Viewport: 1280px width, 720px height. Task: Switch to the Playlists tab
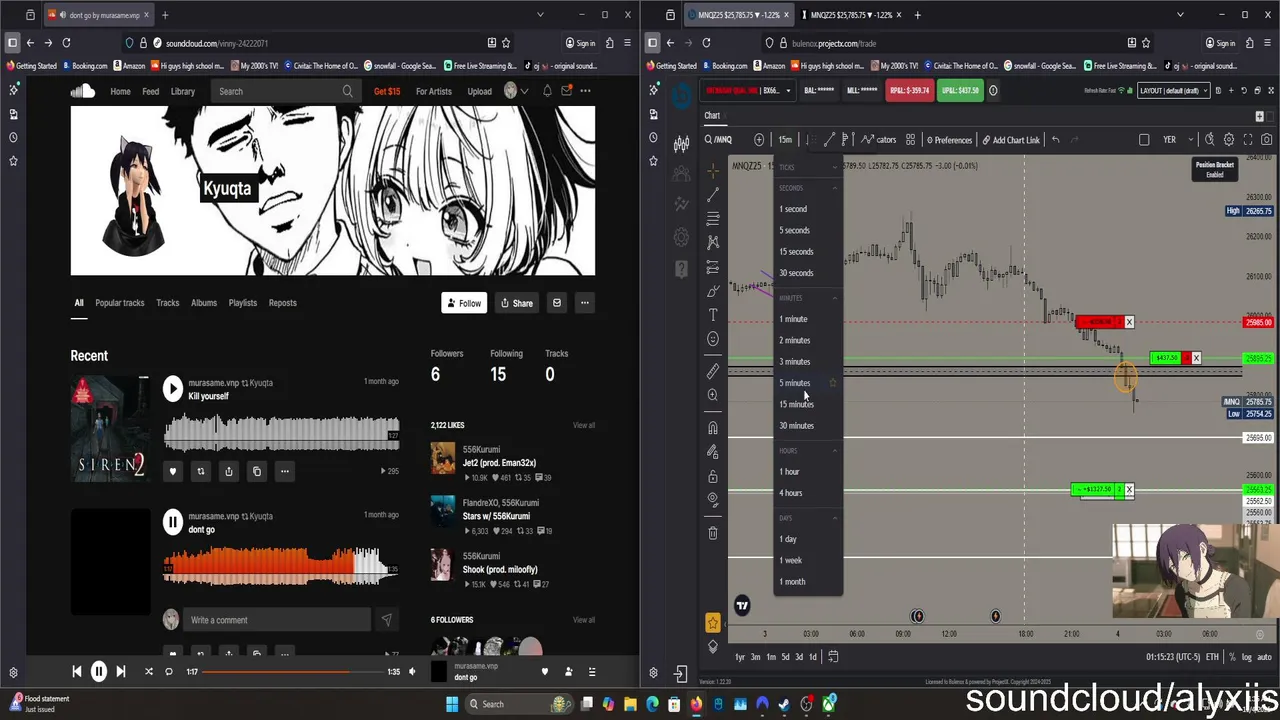tap(243, 303)
